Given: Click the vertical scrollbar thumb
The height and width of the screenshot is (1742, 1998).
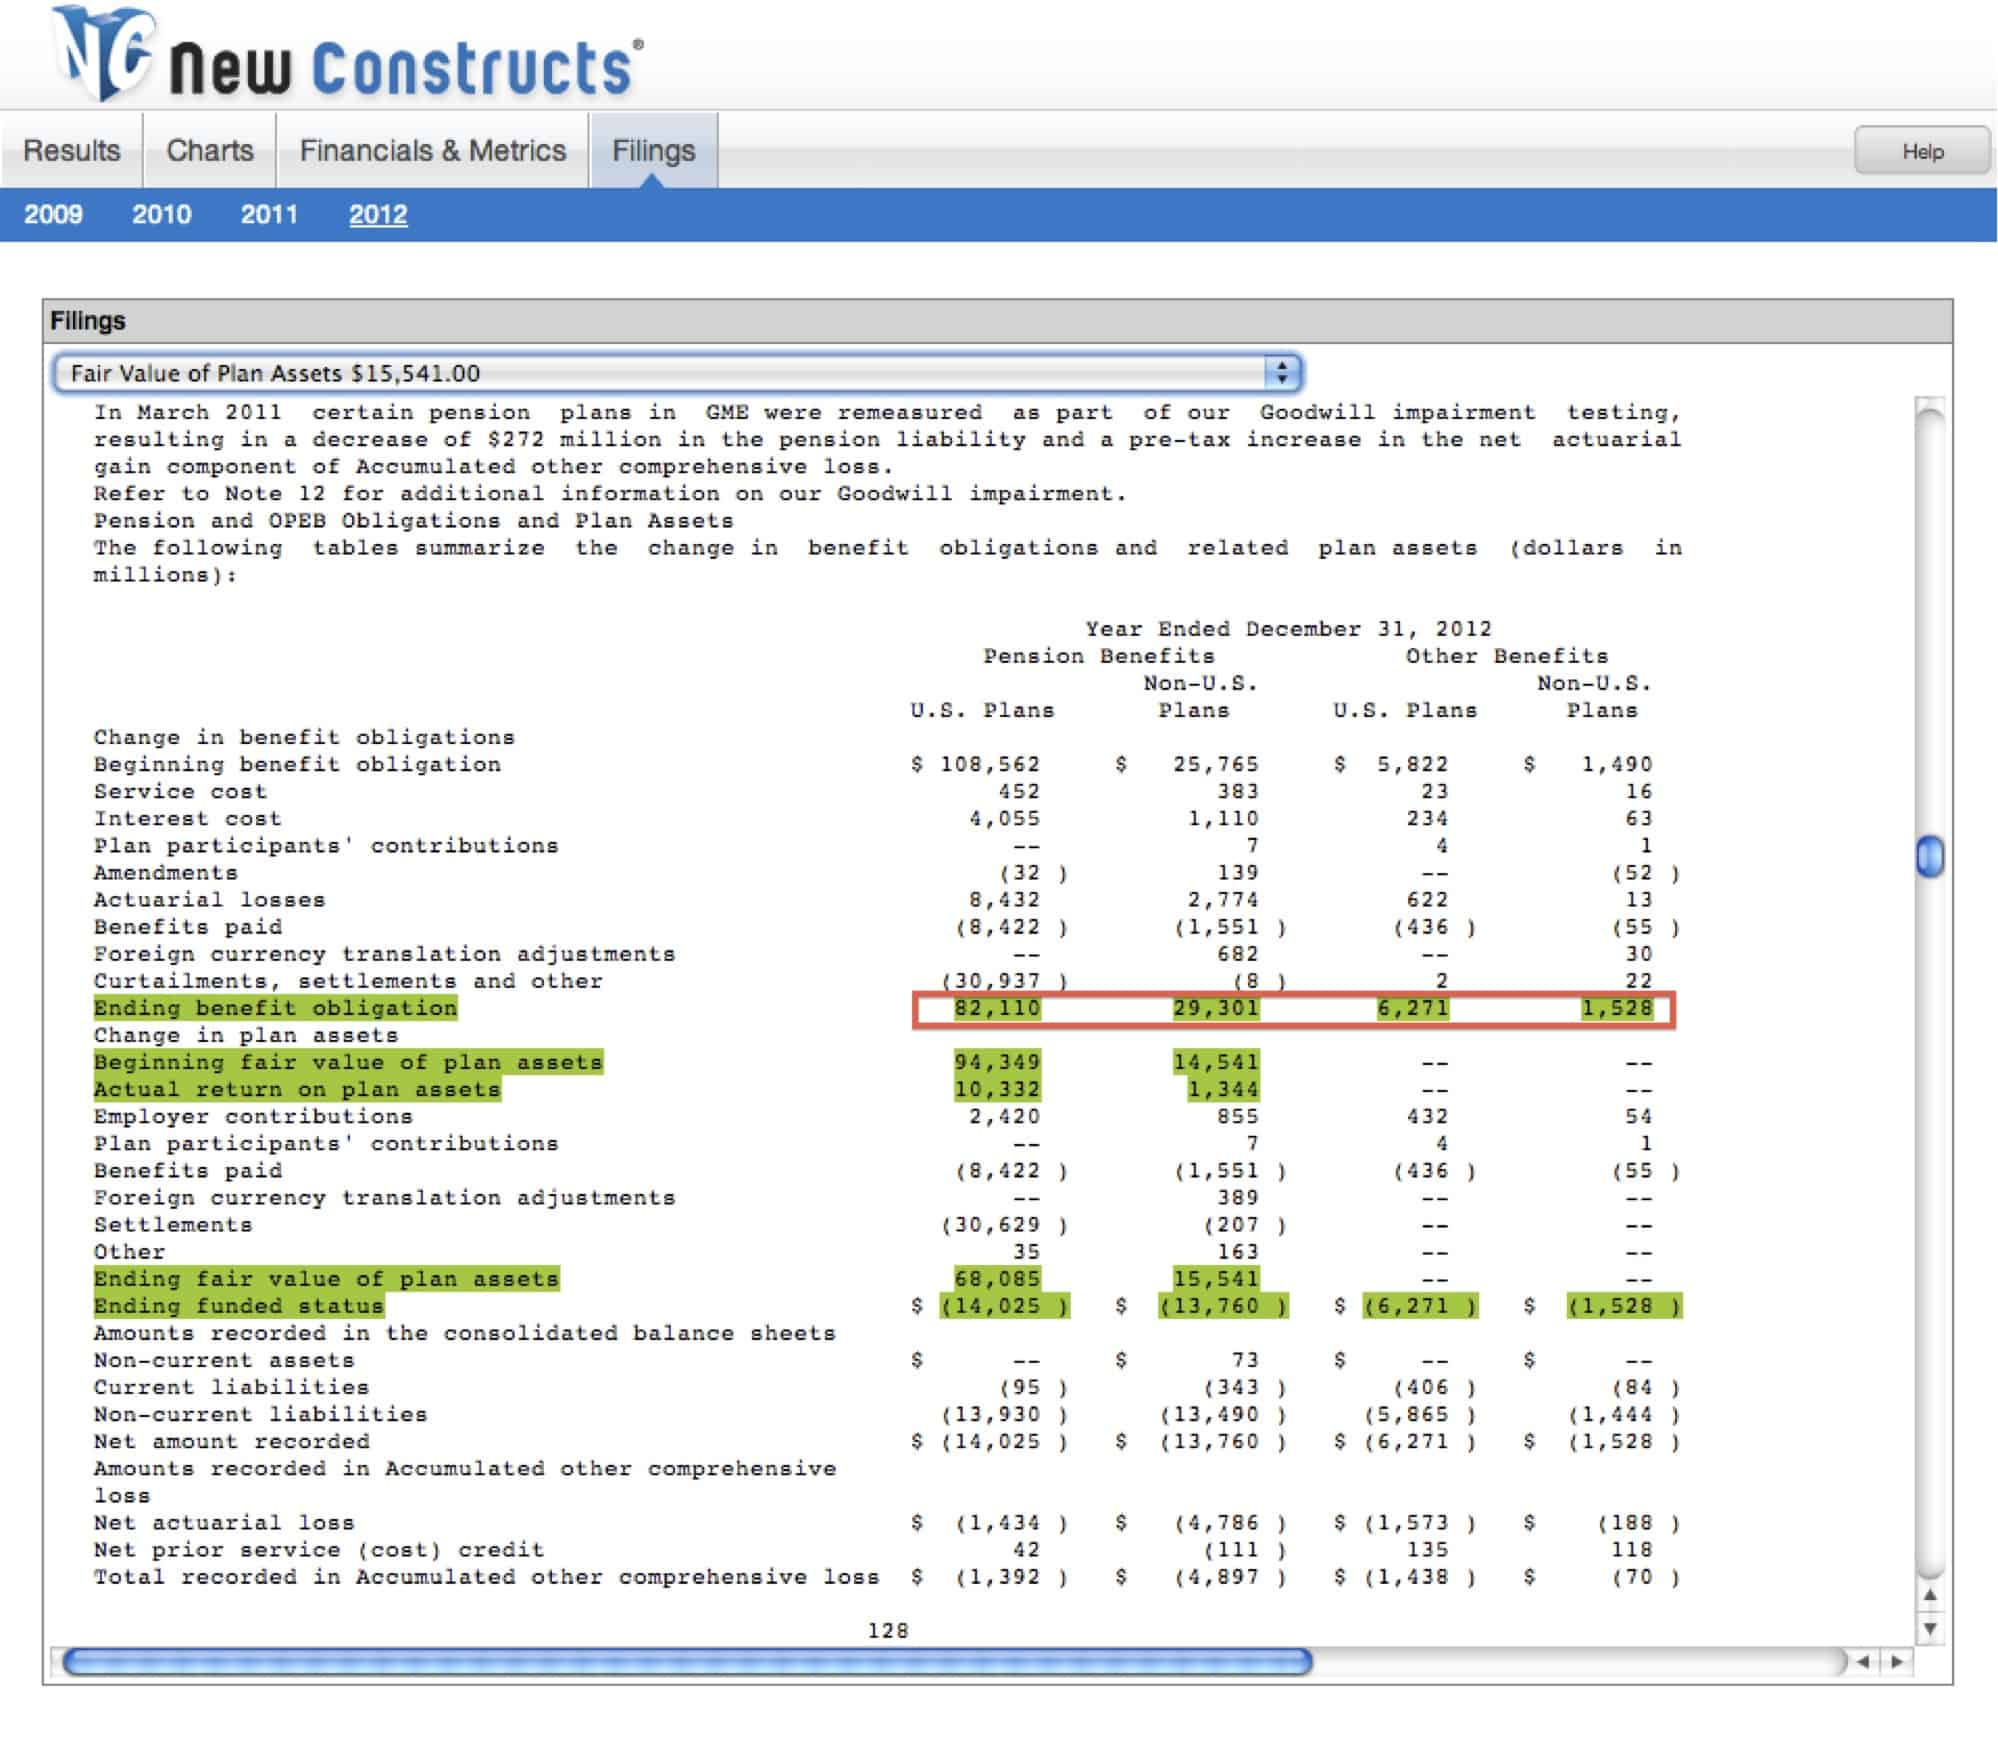Looking at the screenshot, I should [1930, 857].
